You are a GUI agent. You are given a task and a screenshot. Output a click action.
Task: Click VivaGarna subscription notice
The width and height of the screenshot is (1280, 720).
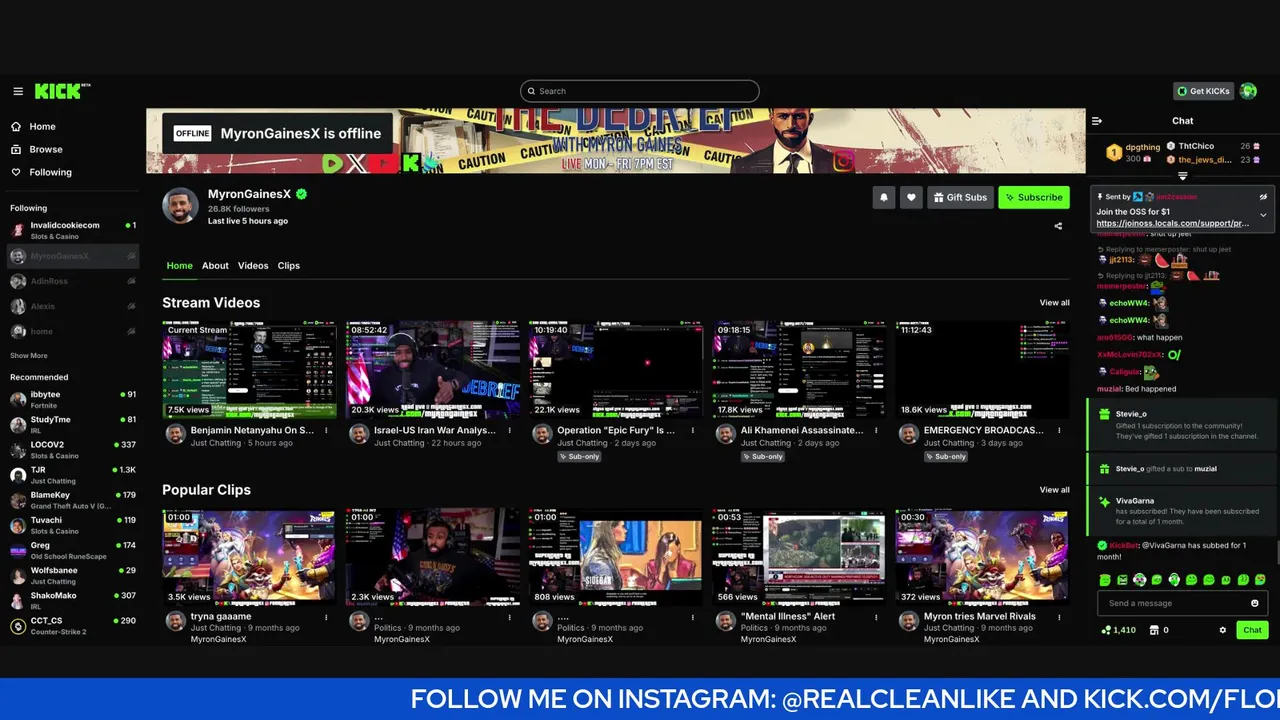(1182, 513)
